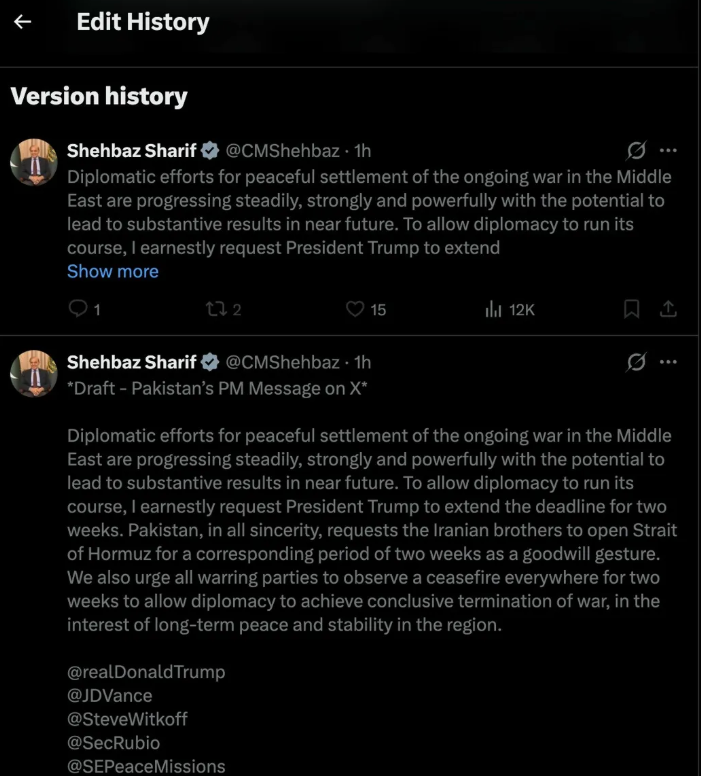Open the @SEPeaceMissions mention
This screenshot has height=776, width=701.
(146, 766)
